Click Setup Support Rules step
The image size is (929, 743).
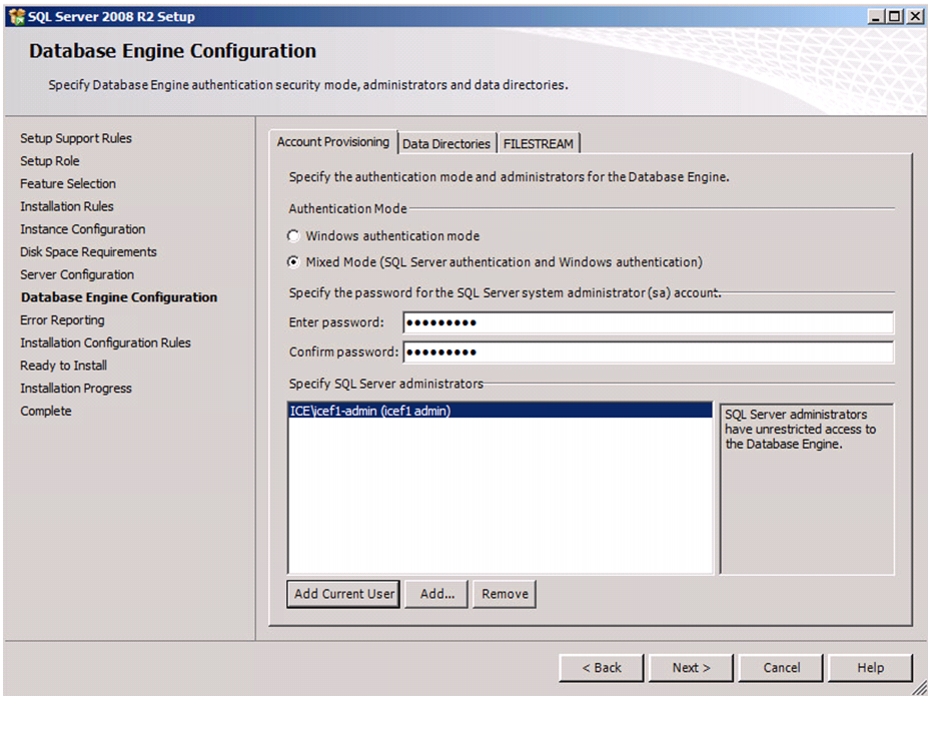[76, 138]
